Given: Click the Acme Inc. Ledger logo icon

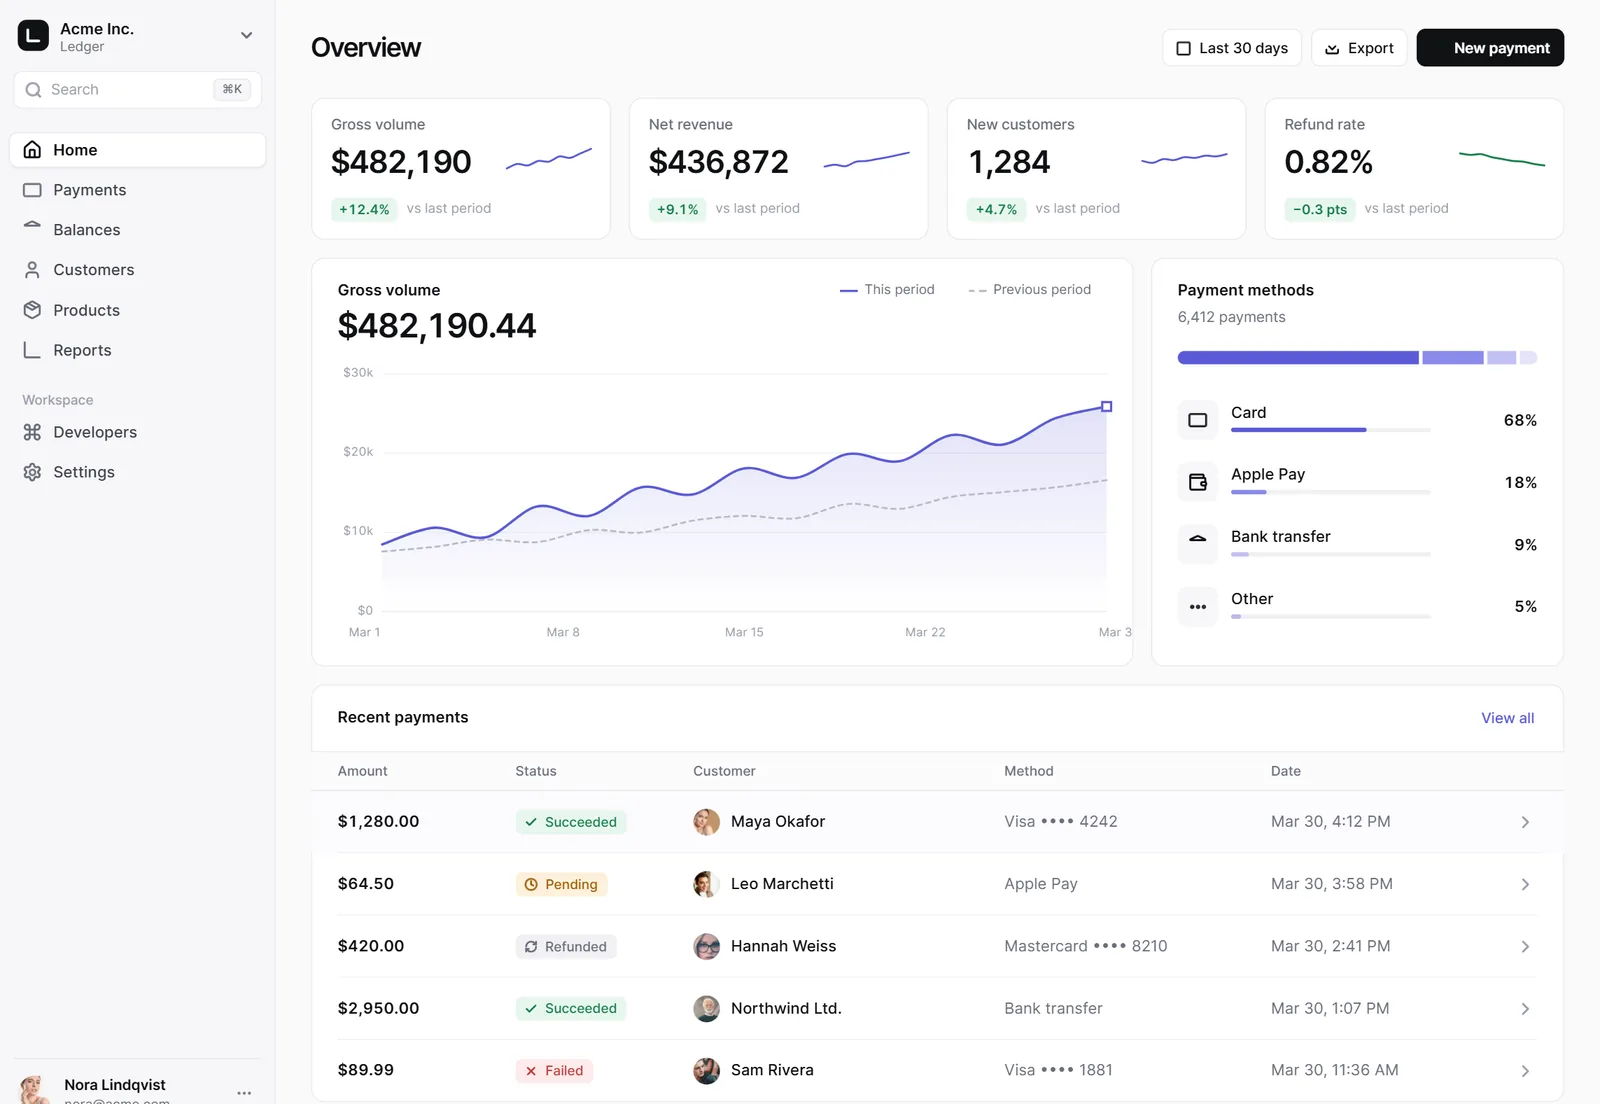Looking at the screenshot, I should click(33, 36).
